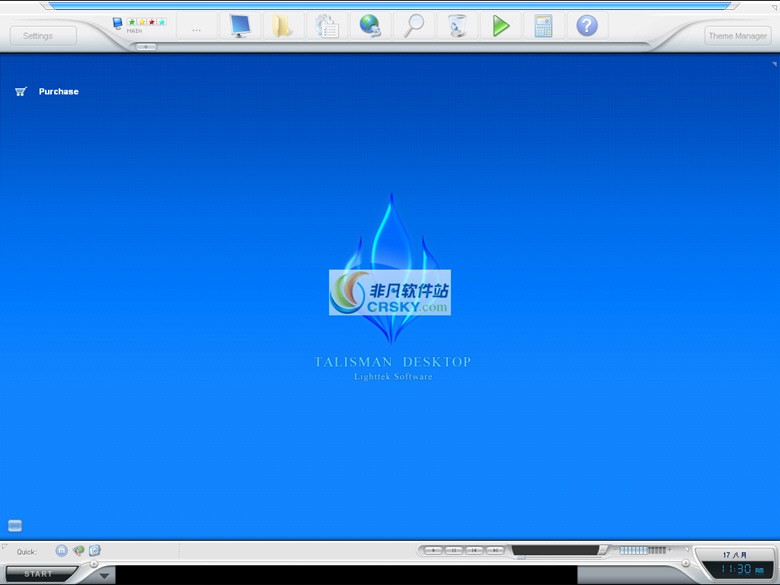
Task: Open the magnifier search icon
Action: [x=414, y=25]
